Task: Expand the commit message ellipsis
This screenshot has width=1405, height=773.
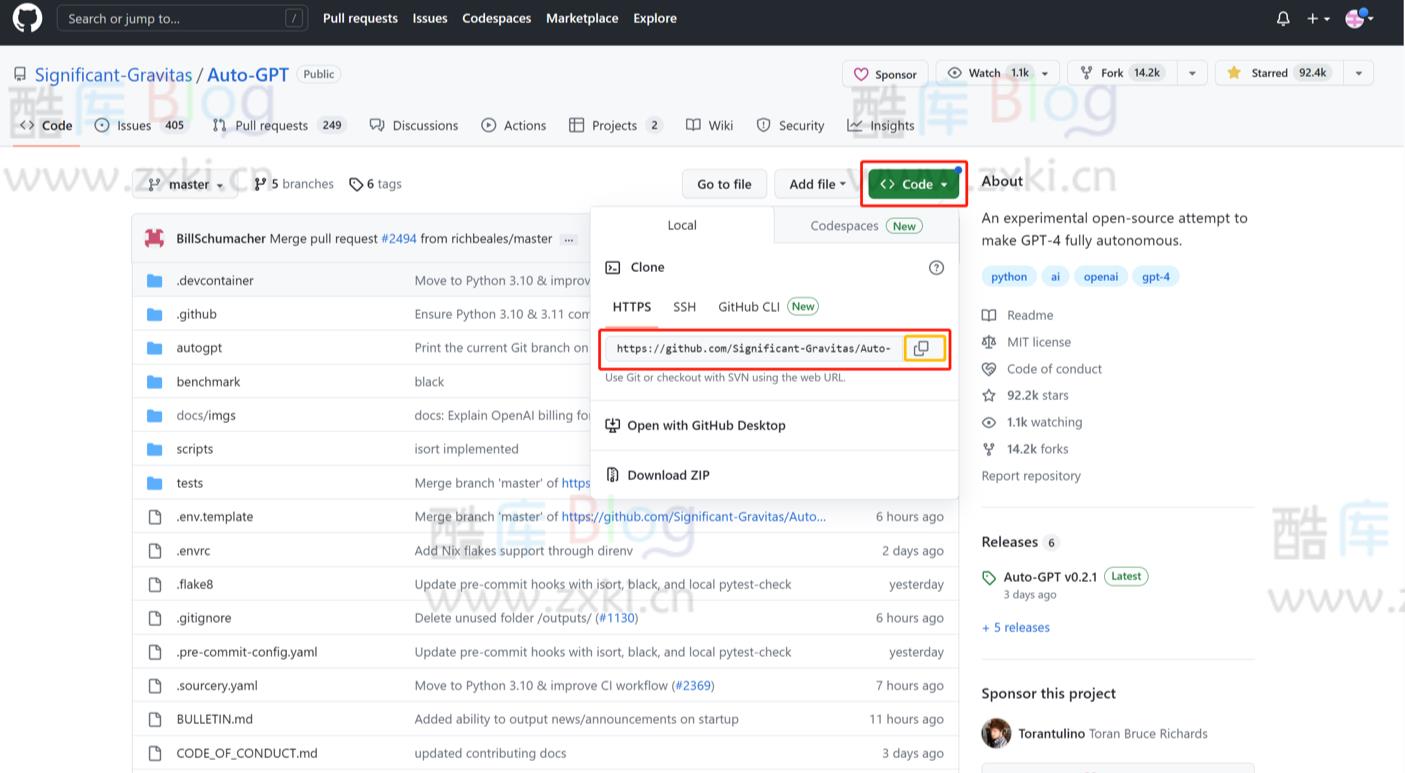Action: pyautogui.click(x=569, y=239)
